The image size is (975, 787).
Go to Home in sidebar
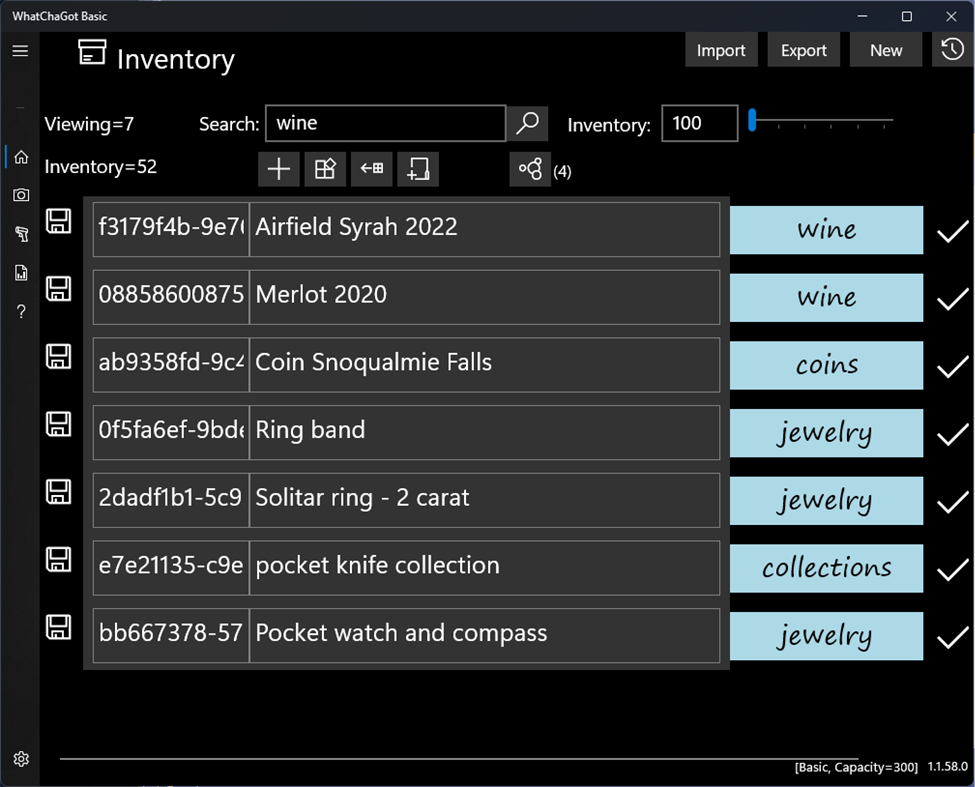click(21, 157)
